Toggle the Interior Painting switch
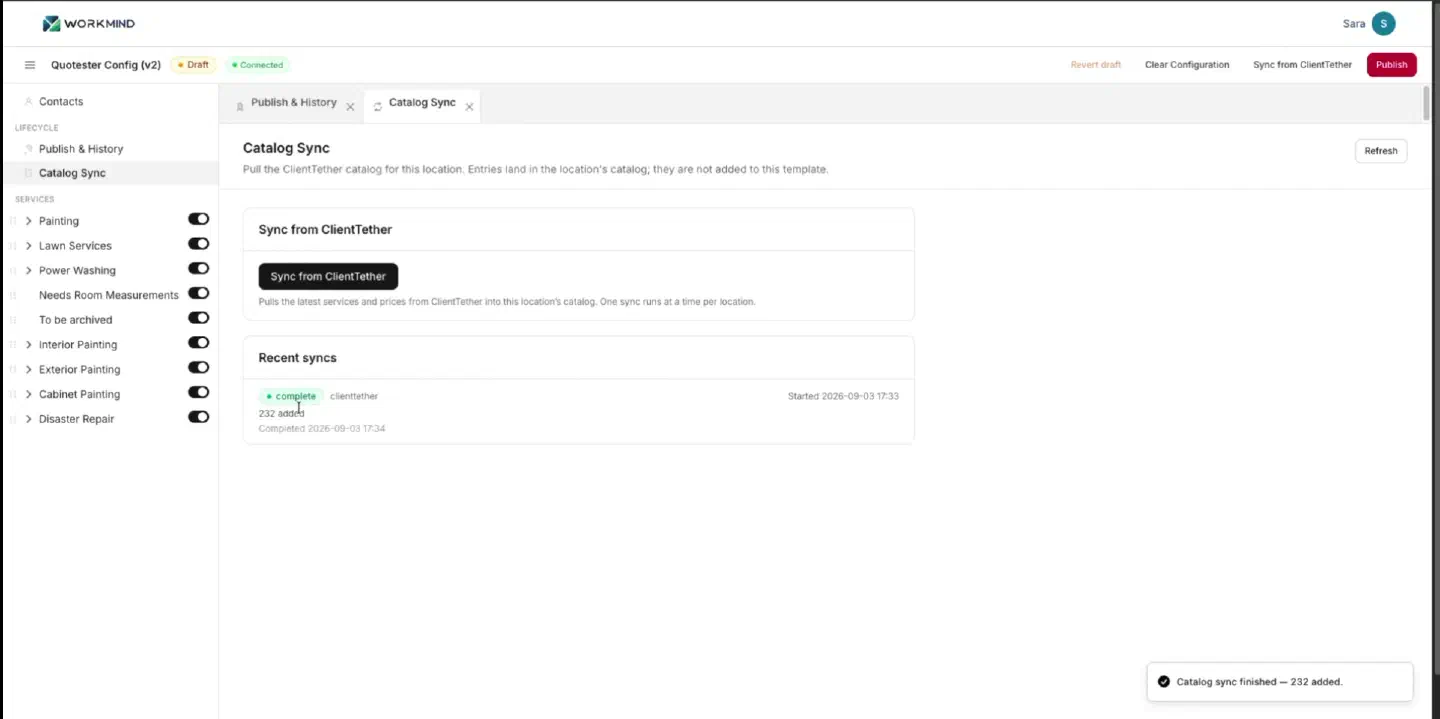The image size is (1440, 719). coord(199,343)
